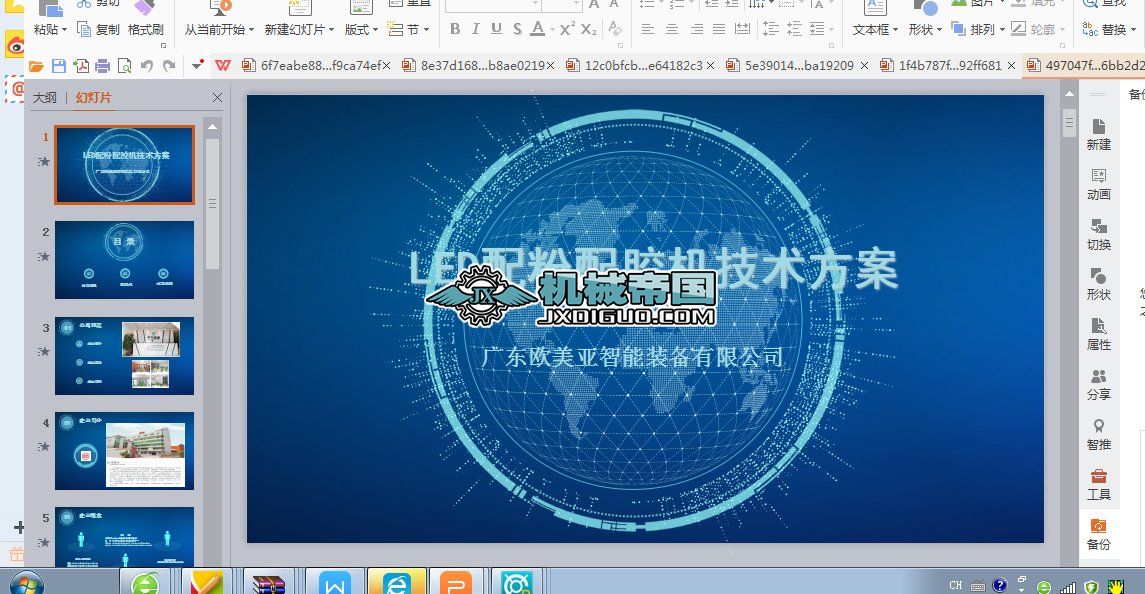Open Internet Explorer from the taskbar

(x=397, y=584)
